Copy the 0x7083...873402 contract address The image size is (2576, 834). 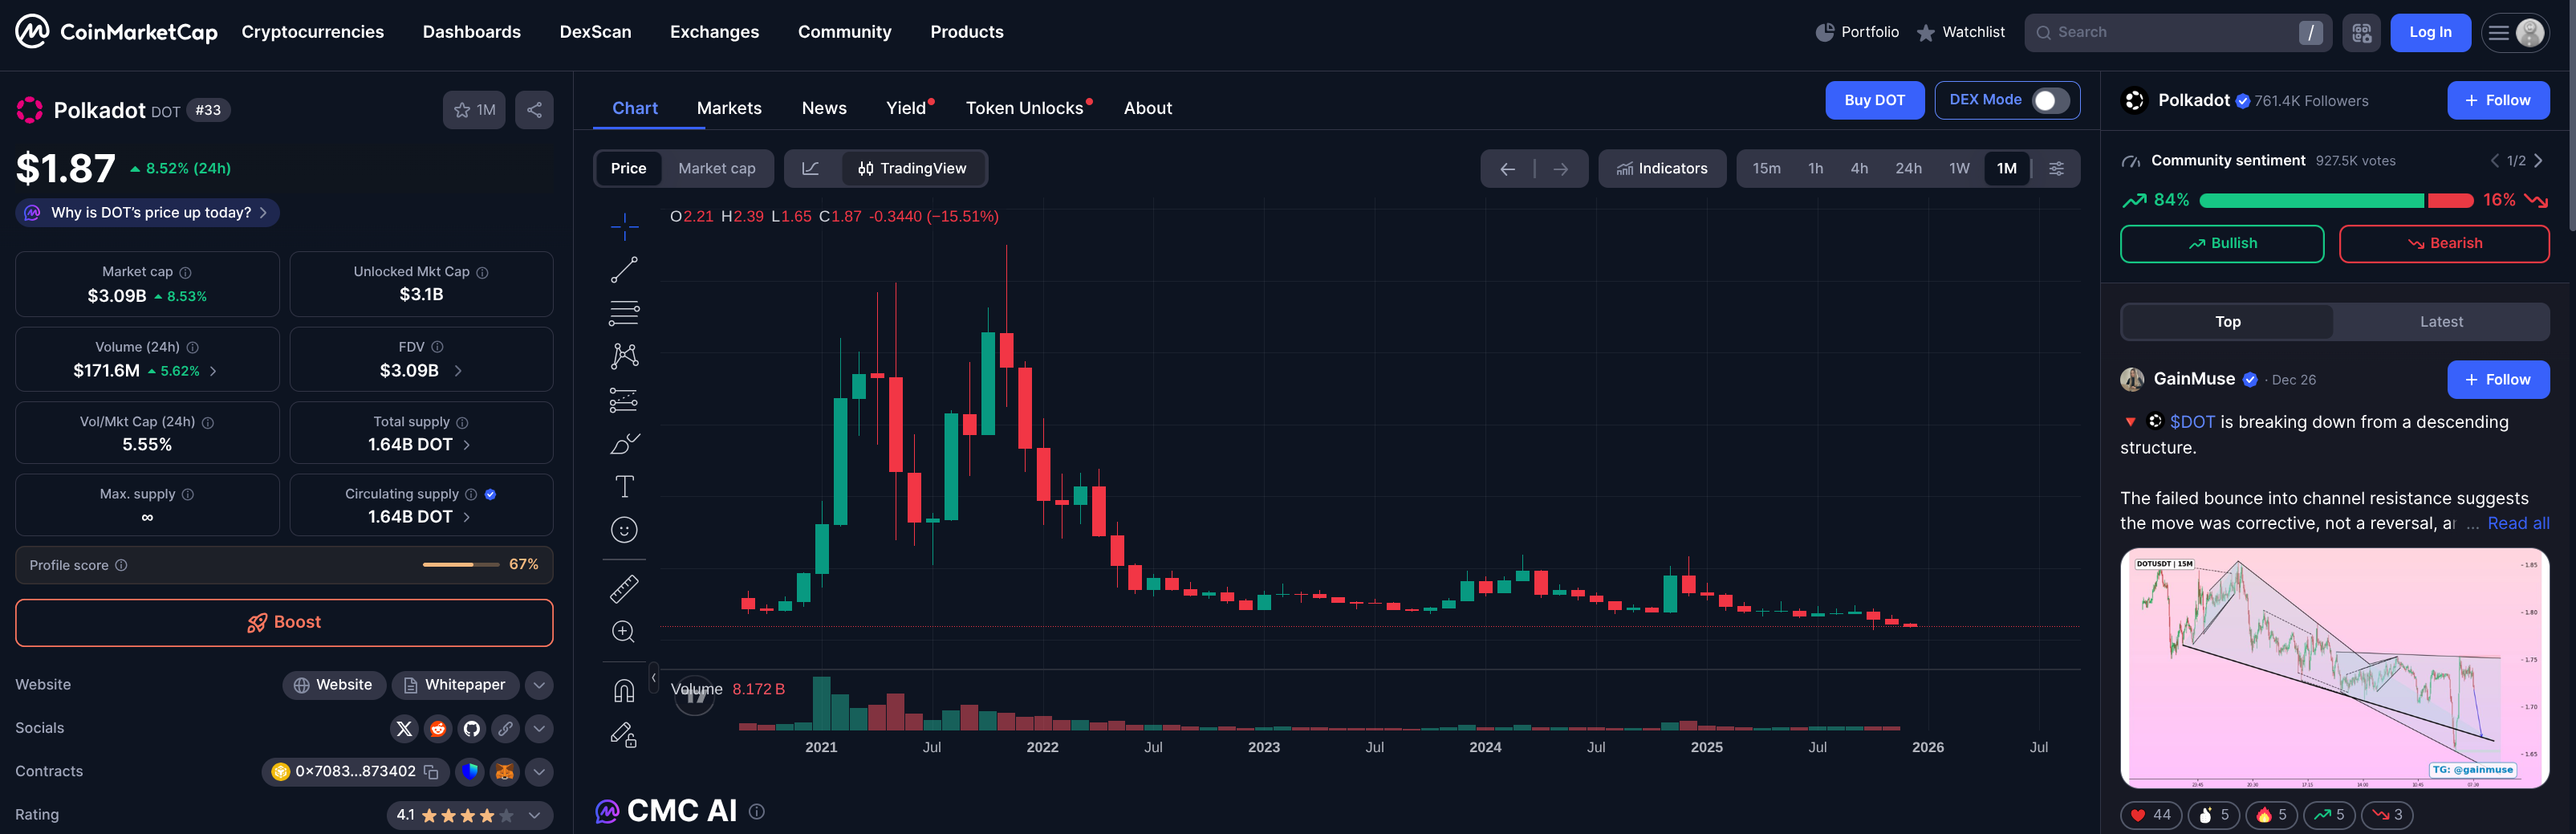(x=431, y=772)
